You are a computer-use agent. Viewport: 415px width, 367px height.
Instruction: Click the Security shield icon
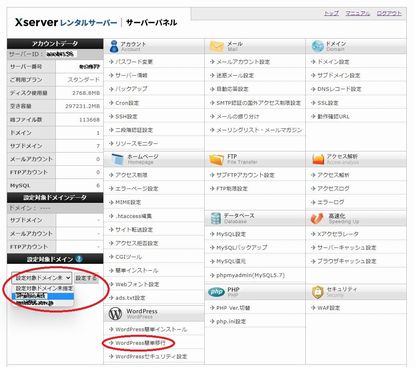[317, 292]
